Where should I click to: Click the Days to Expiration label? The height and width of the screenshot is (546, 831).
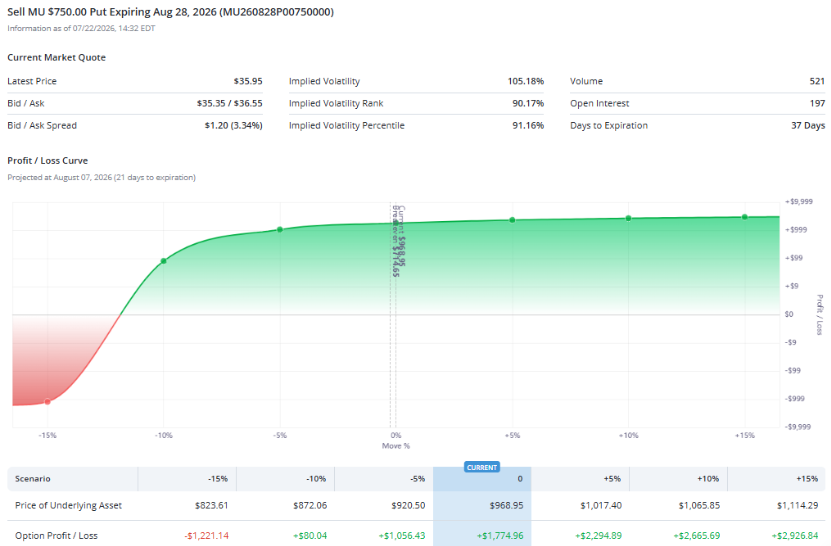pos(609,126)
